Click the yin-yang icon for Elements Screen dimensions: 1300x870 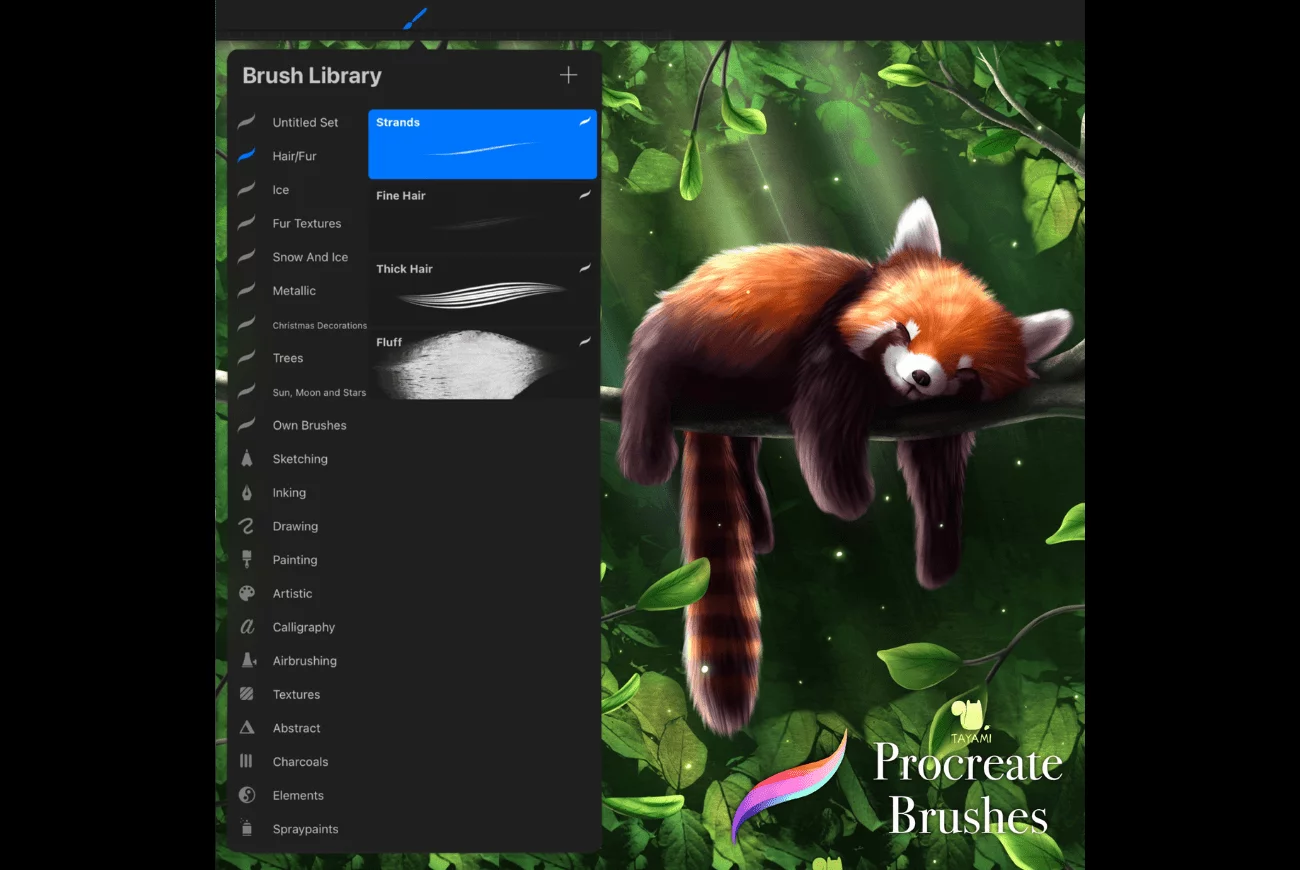click(246, 795)
